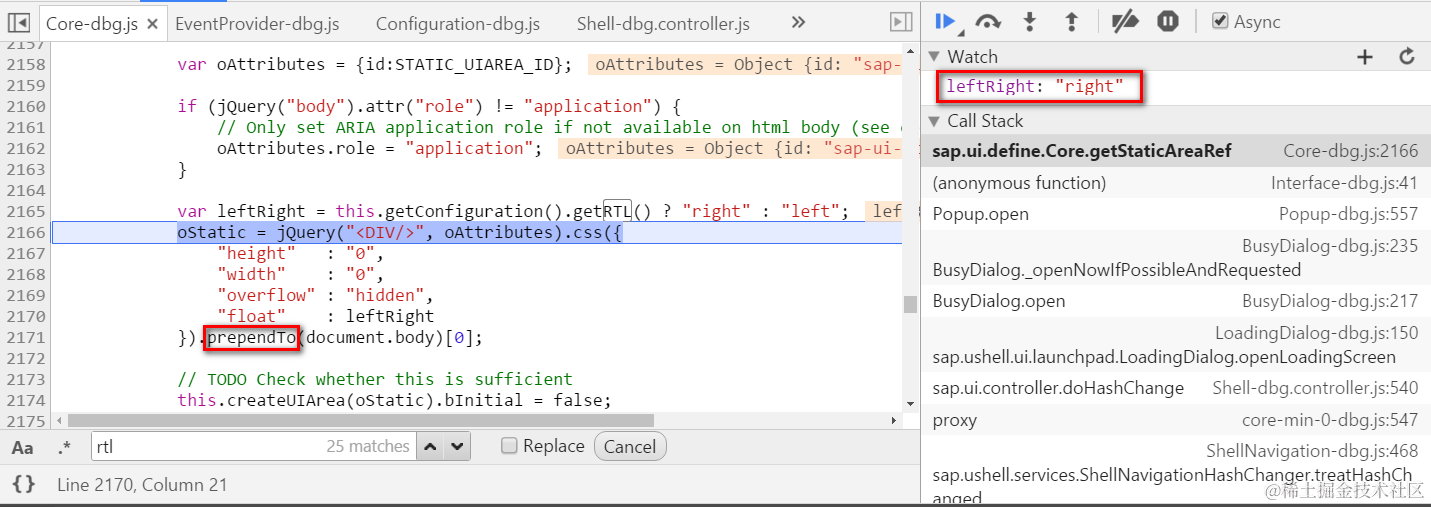Click the TODO comment on line 2173
The width and height of the screenshot is (1431, 507).
point(375,379)
